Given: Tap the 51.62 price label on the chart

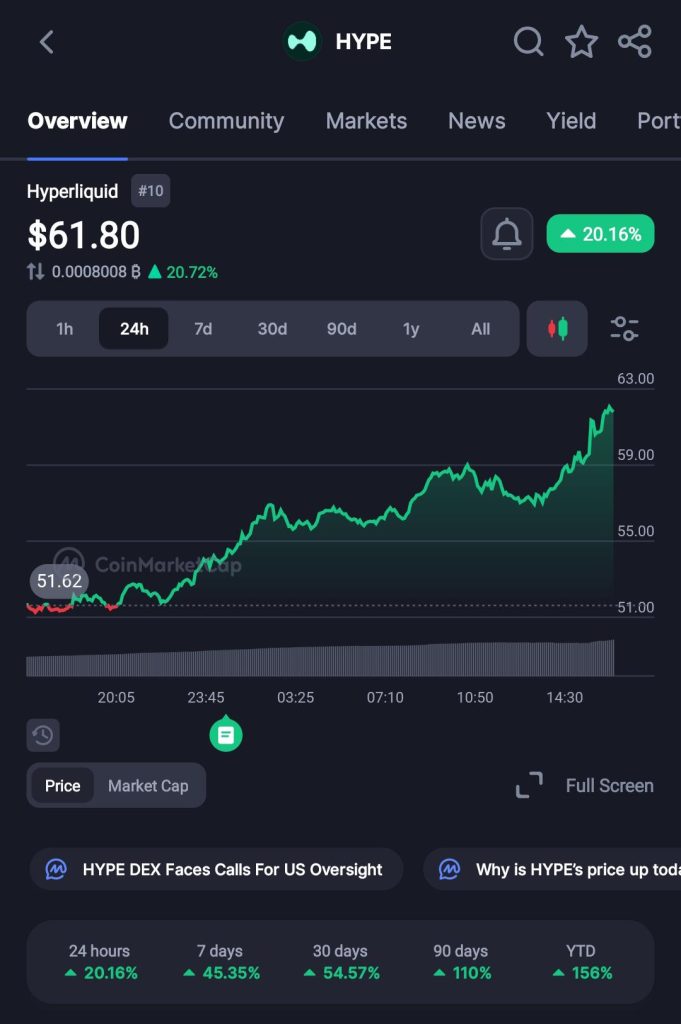Looking at the screenshot, I should [59, 581].
